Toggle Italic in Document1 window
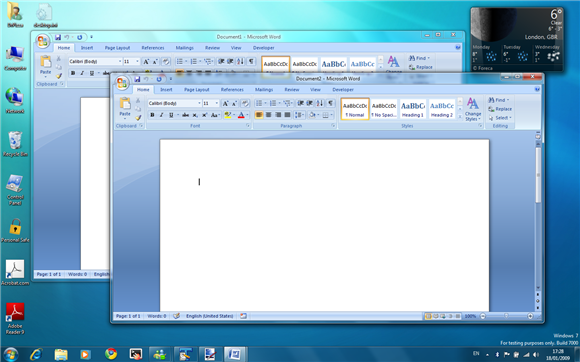The width and height of the screenshot is (580, 362). coord(82,73)
